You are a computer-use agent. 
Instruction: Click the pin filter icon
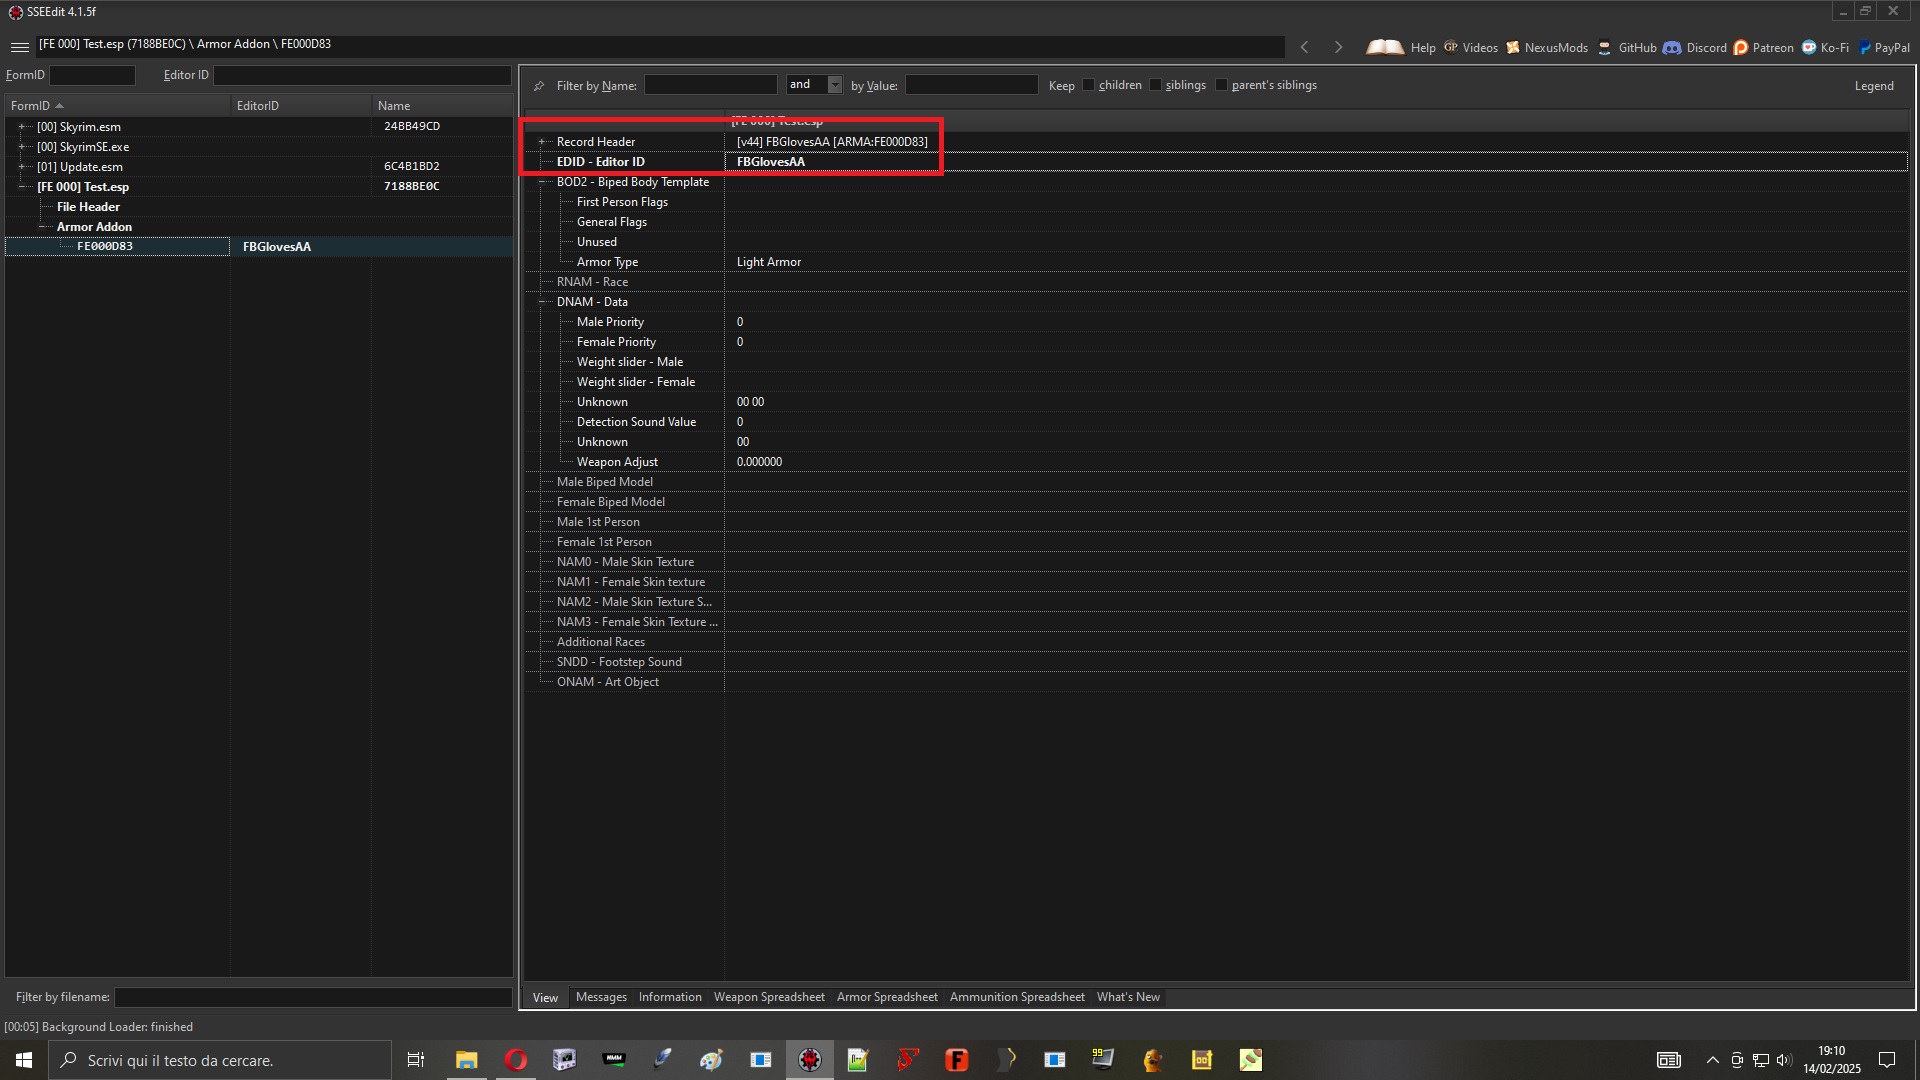539,86
